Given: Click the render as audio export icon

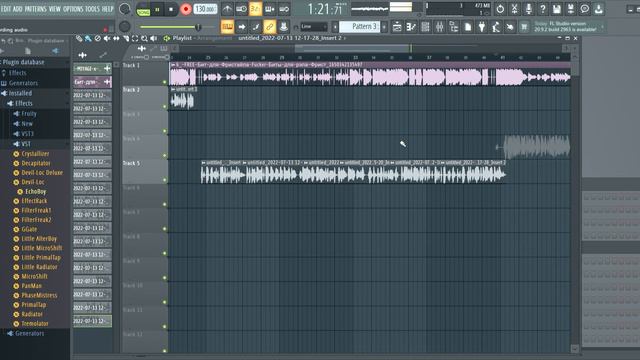Looking at the screenshot, I should tap(571, 9).
